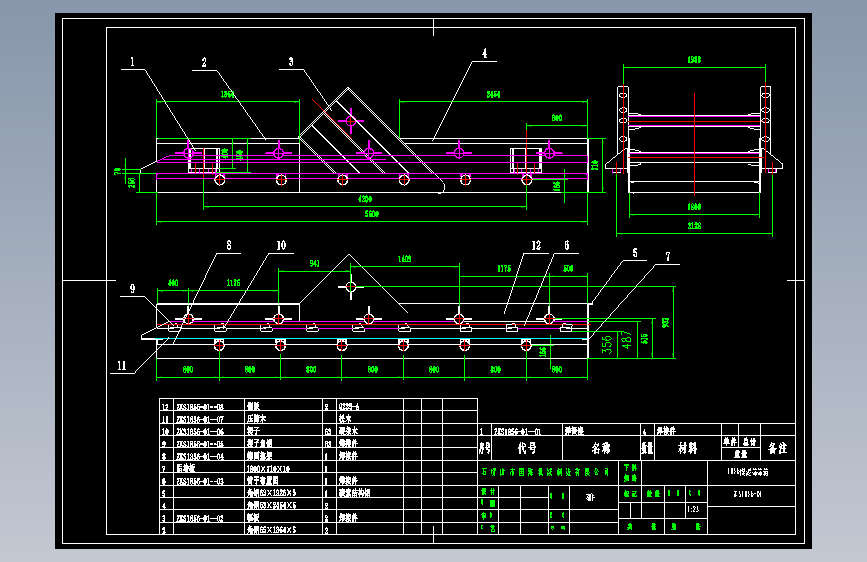Click the large green dimension 356
The height and width of the screenshot is (562, 867).
(607, 344)
